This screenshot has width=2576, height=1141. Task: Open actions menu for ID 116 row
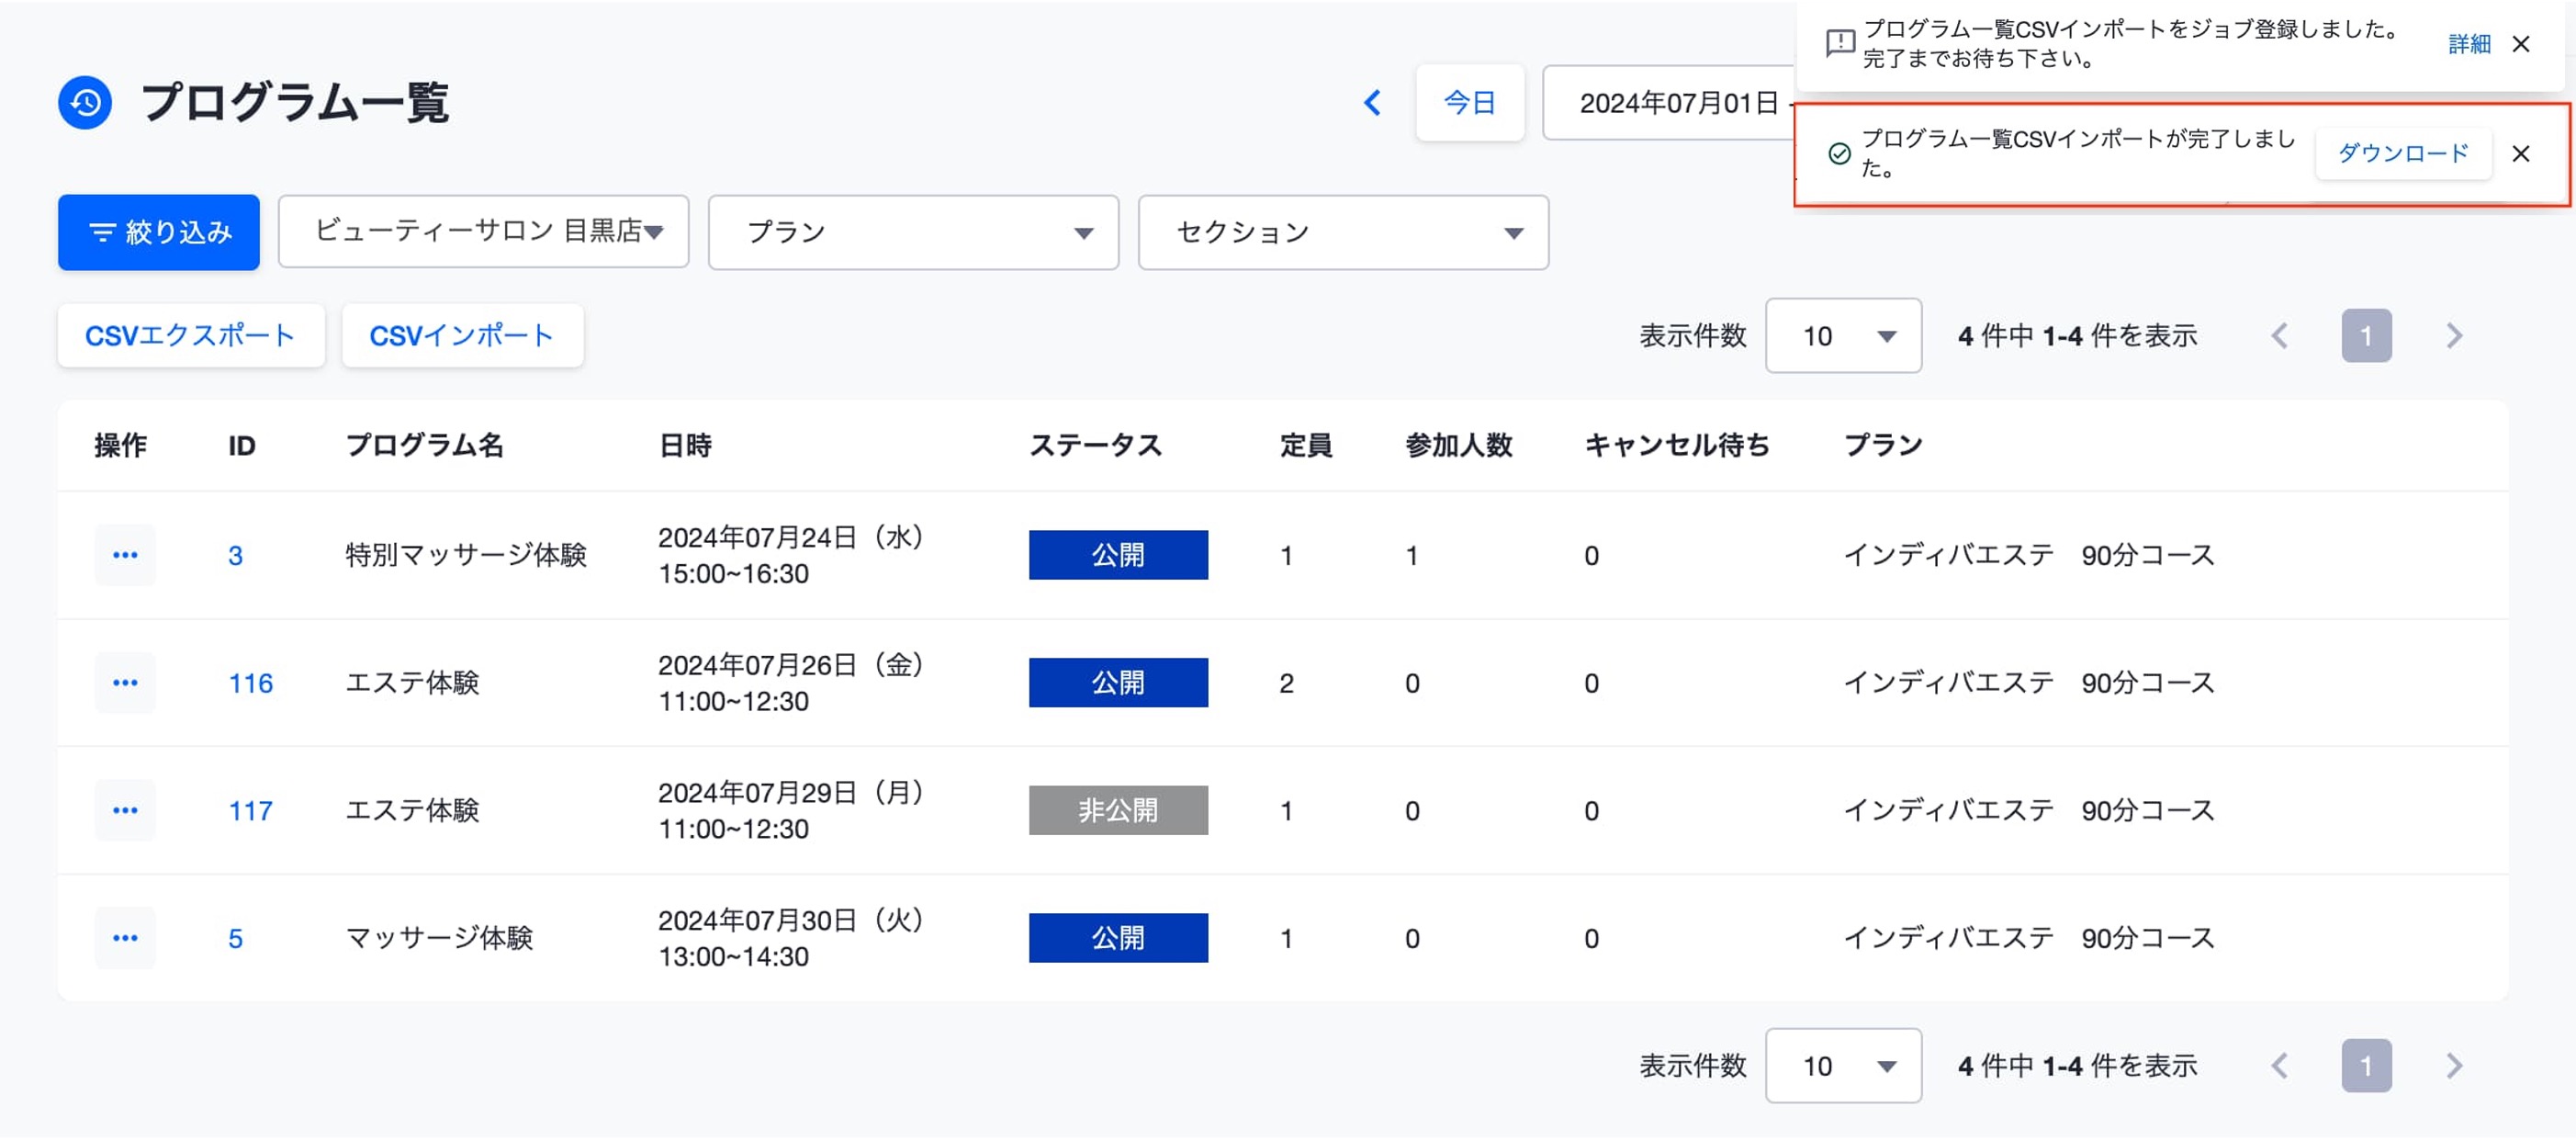[125, 684]
